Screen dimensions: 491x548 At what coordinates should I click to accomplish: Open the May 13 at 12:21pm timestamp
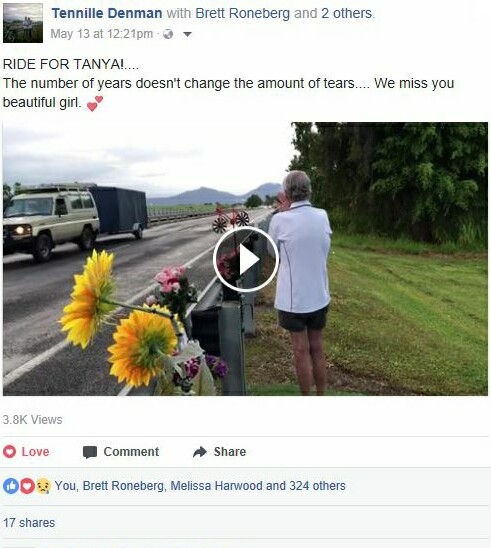(x=102, y=34)
